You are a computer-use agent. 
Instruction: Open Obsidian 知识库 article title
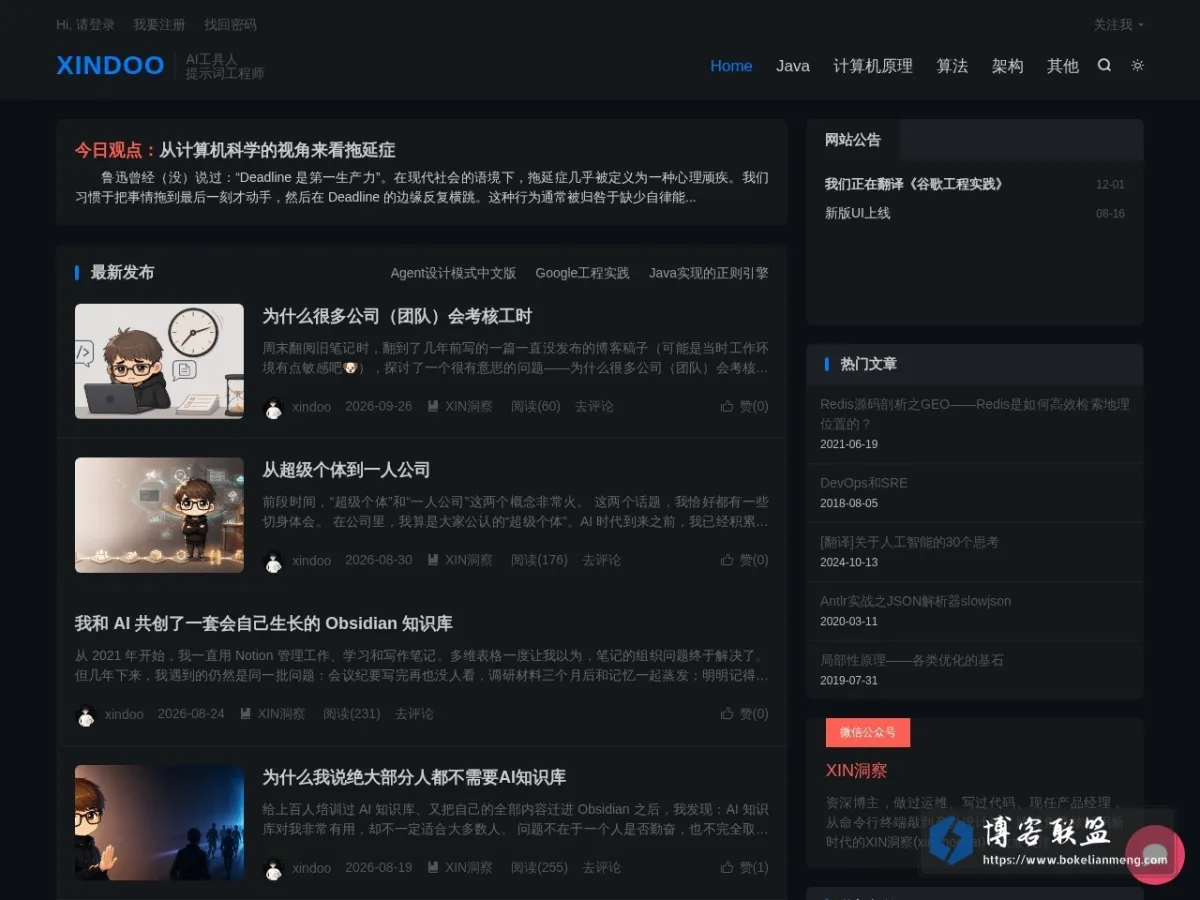pos(264,623)
